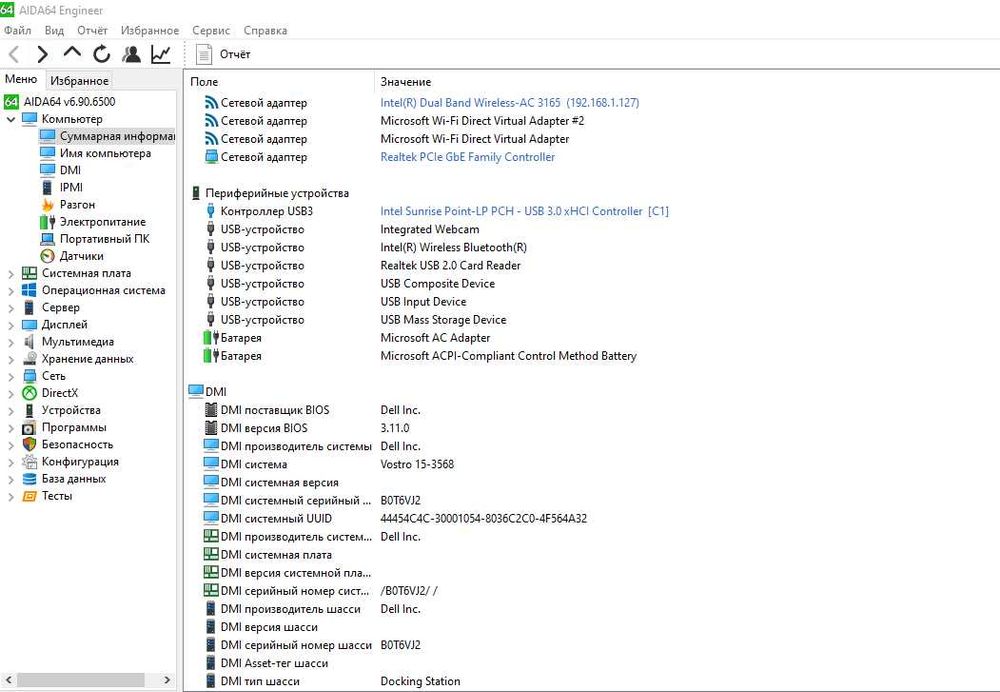Viewport: 1000px width, 692px height.
Task: Select Имя компьютера in the tree
Action: point(105,153)
